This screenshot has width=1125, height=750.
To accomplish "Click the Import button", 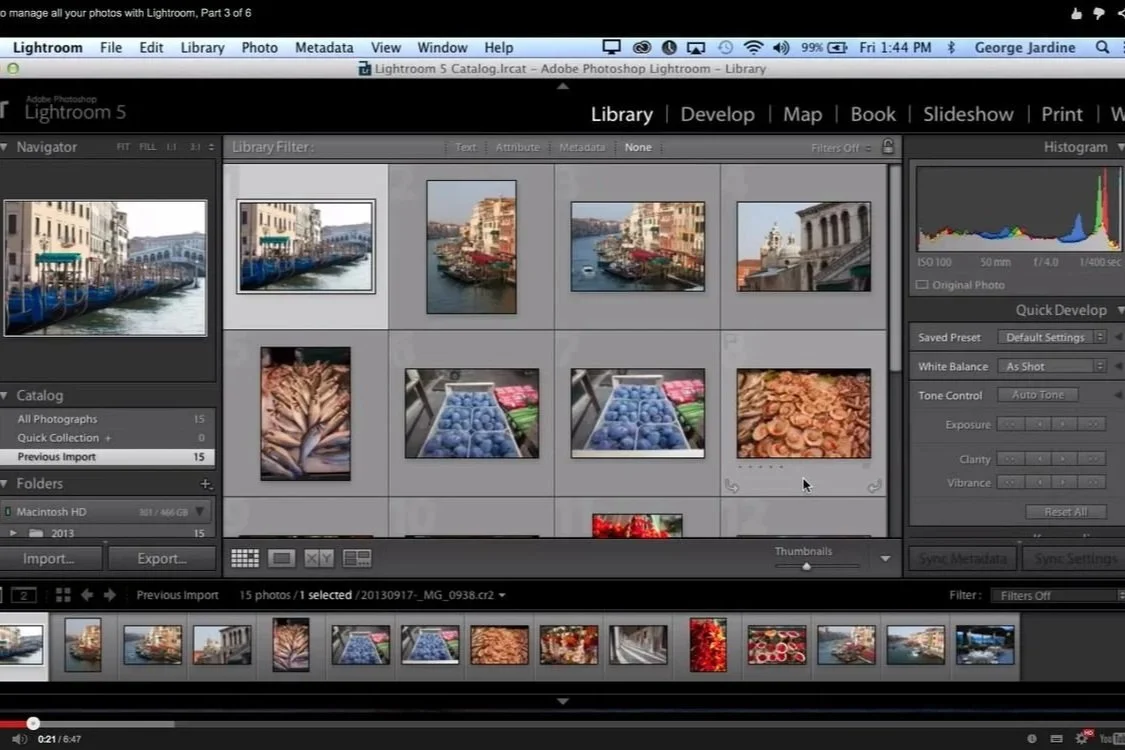I will click(49, 558).
